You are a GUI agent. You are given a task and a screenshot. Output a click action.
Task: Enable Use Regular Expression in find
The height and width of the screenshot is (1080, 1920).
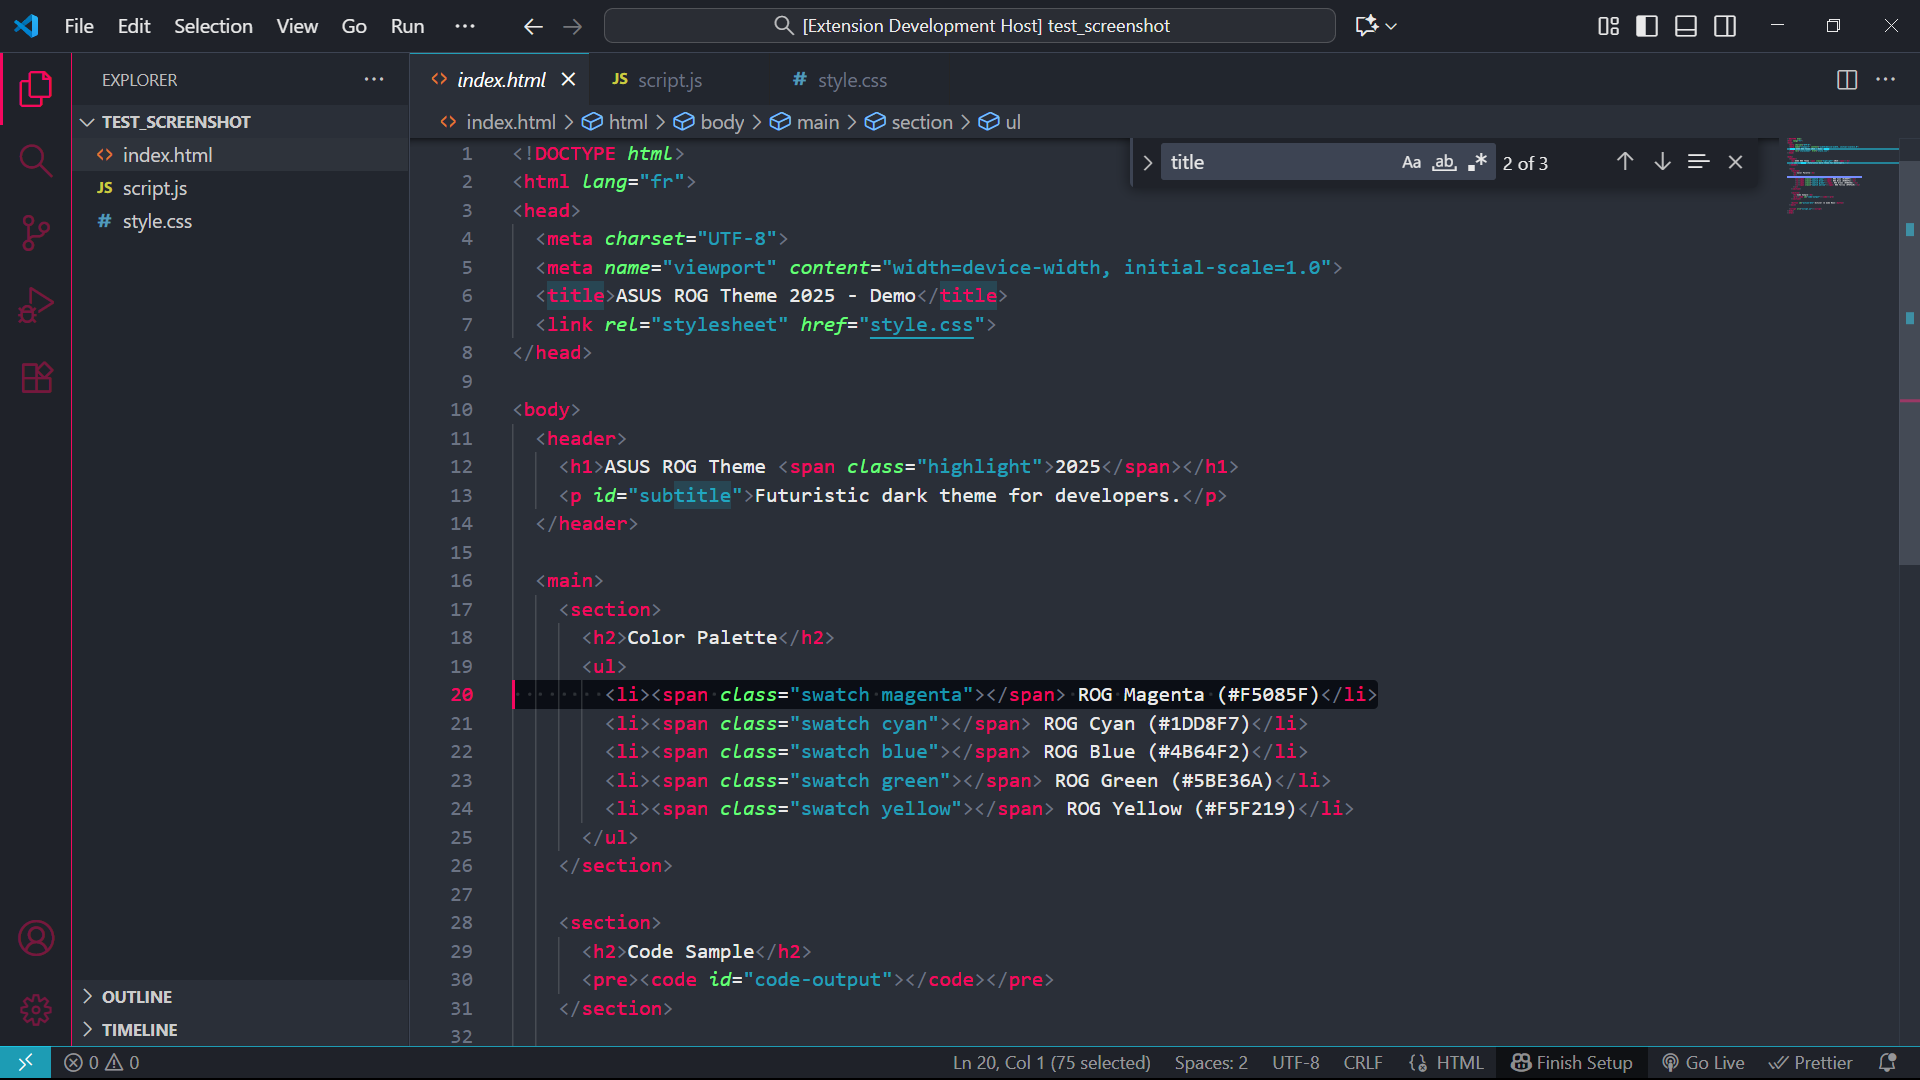coord(1477,162)
